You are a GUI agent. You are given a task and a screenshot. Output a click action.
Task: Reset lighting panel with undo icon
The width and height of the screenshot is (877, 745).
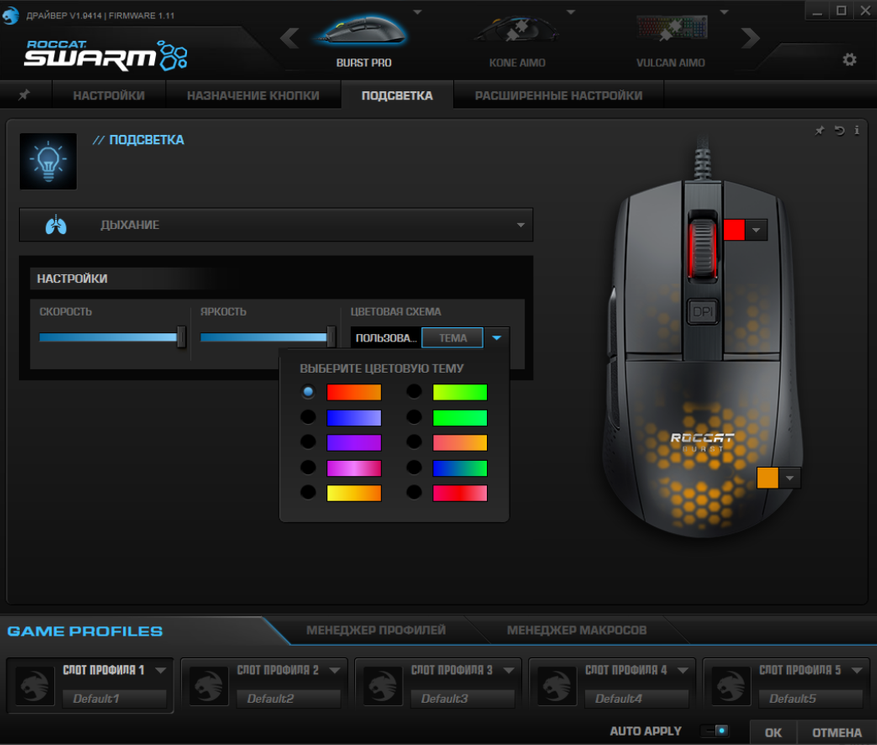coord(839,131)
